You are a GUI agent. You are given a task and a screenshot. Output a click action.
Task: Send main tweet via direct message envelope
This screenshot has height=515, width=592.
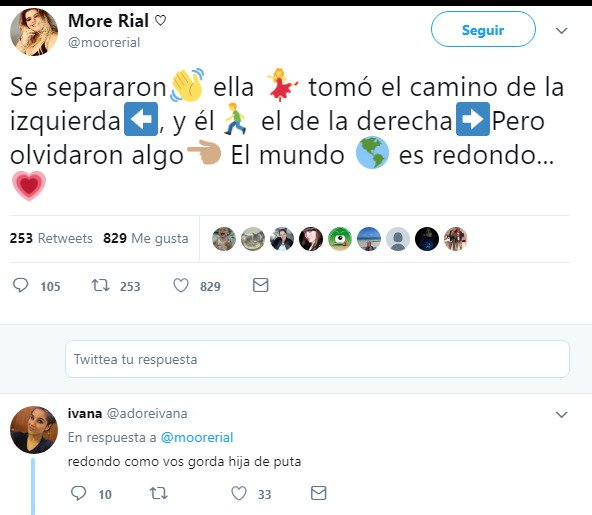coord(261,285)
